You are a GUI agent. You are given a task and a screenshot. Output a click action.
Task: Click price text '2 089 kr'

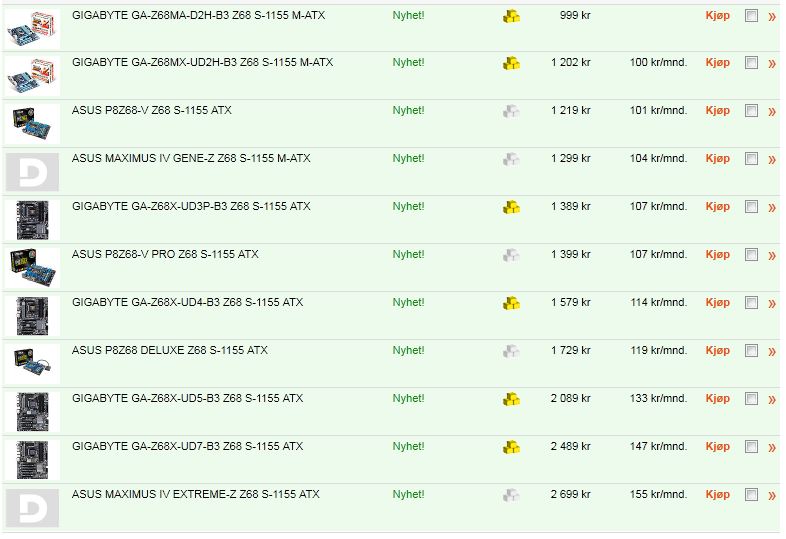[x=570, y=399]
